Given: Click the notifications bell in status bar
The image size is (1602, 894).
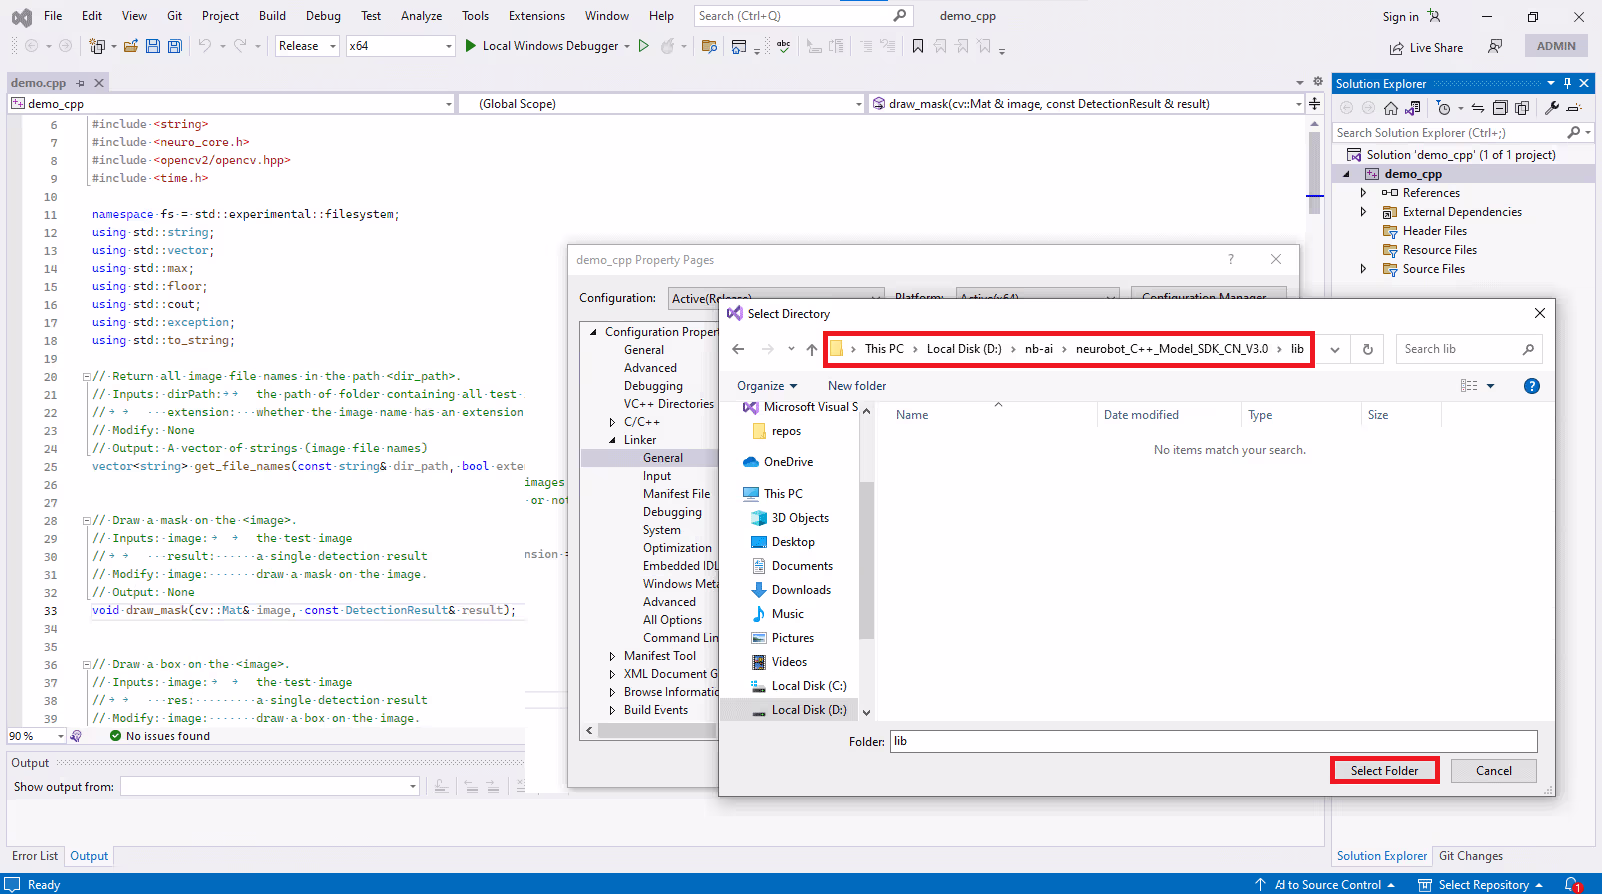Looking at the screenshot, I should pos(1572,885).
